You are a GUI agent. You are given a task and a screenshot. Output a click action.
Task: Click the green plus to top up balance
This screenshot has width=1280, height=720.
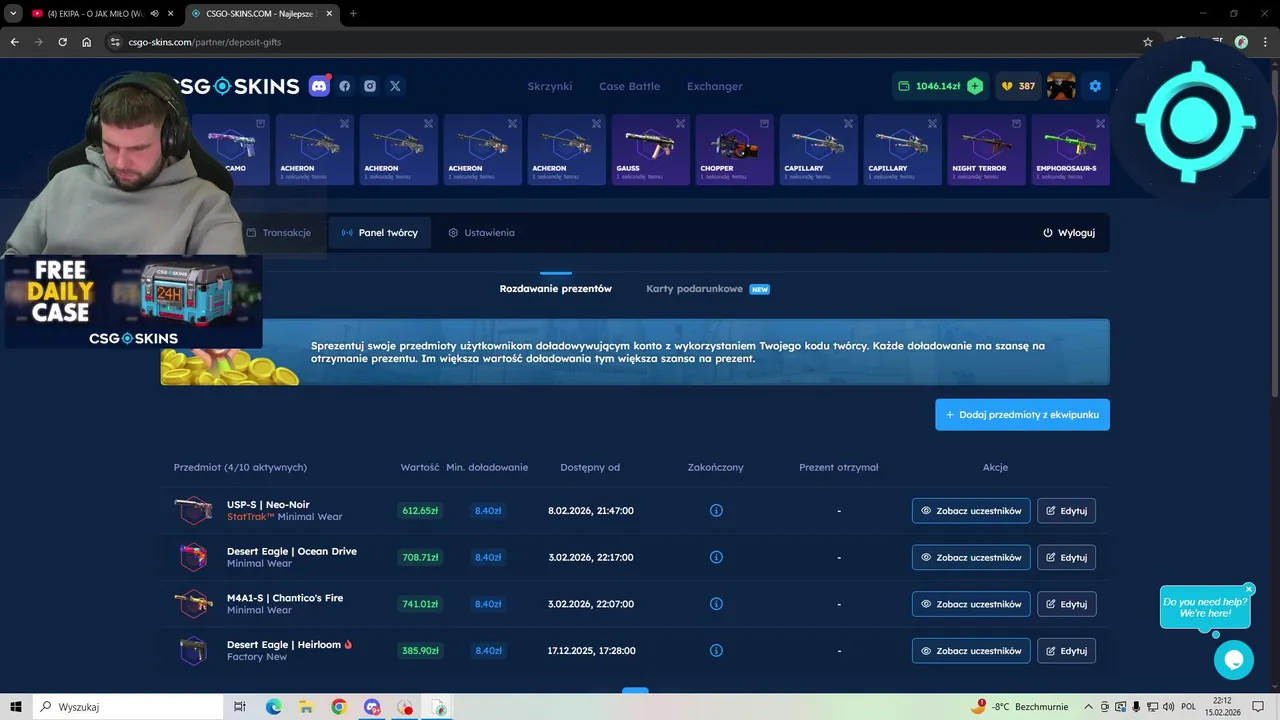(x=975, y=86)
